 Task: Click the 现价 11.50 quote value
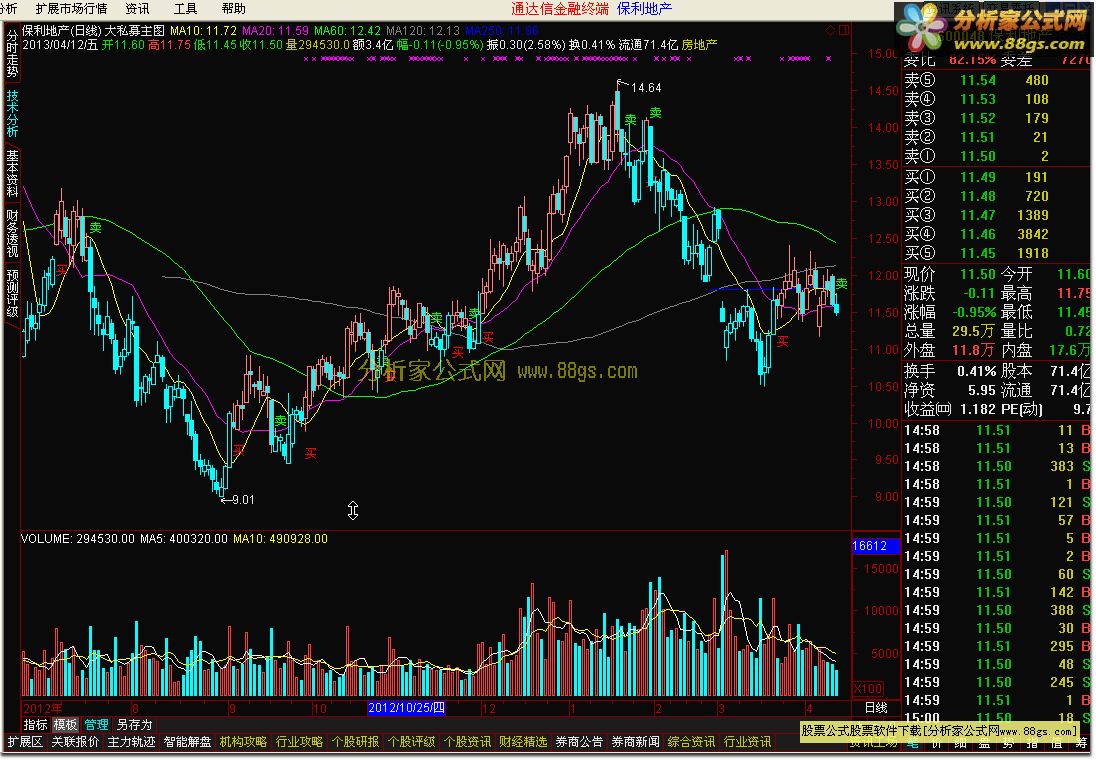[977, 274]
